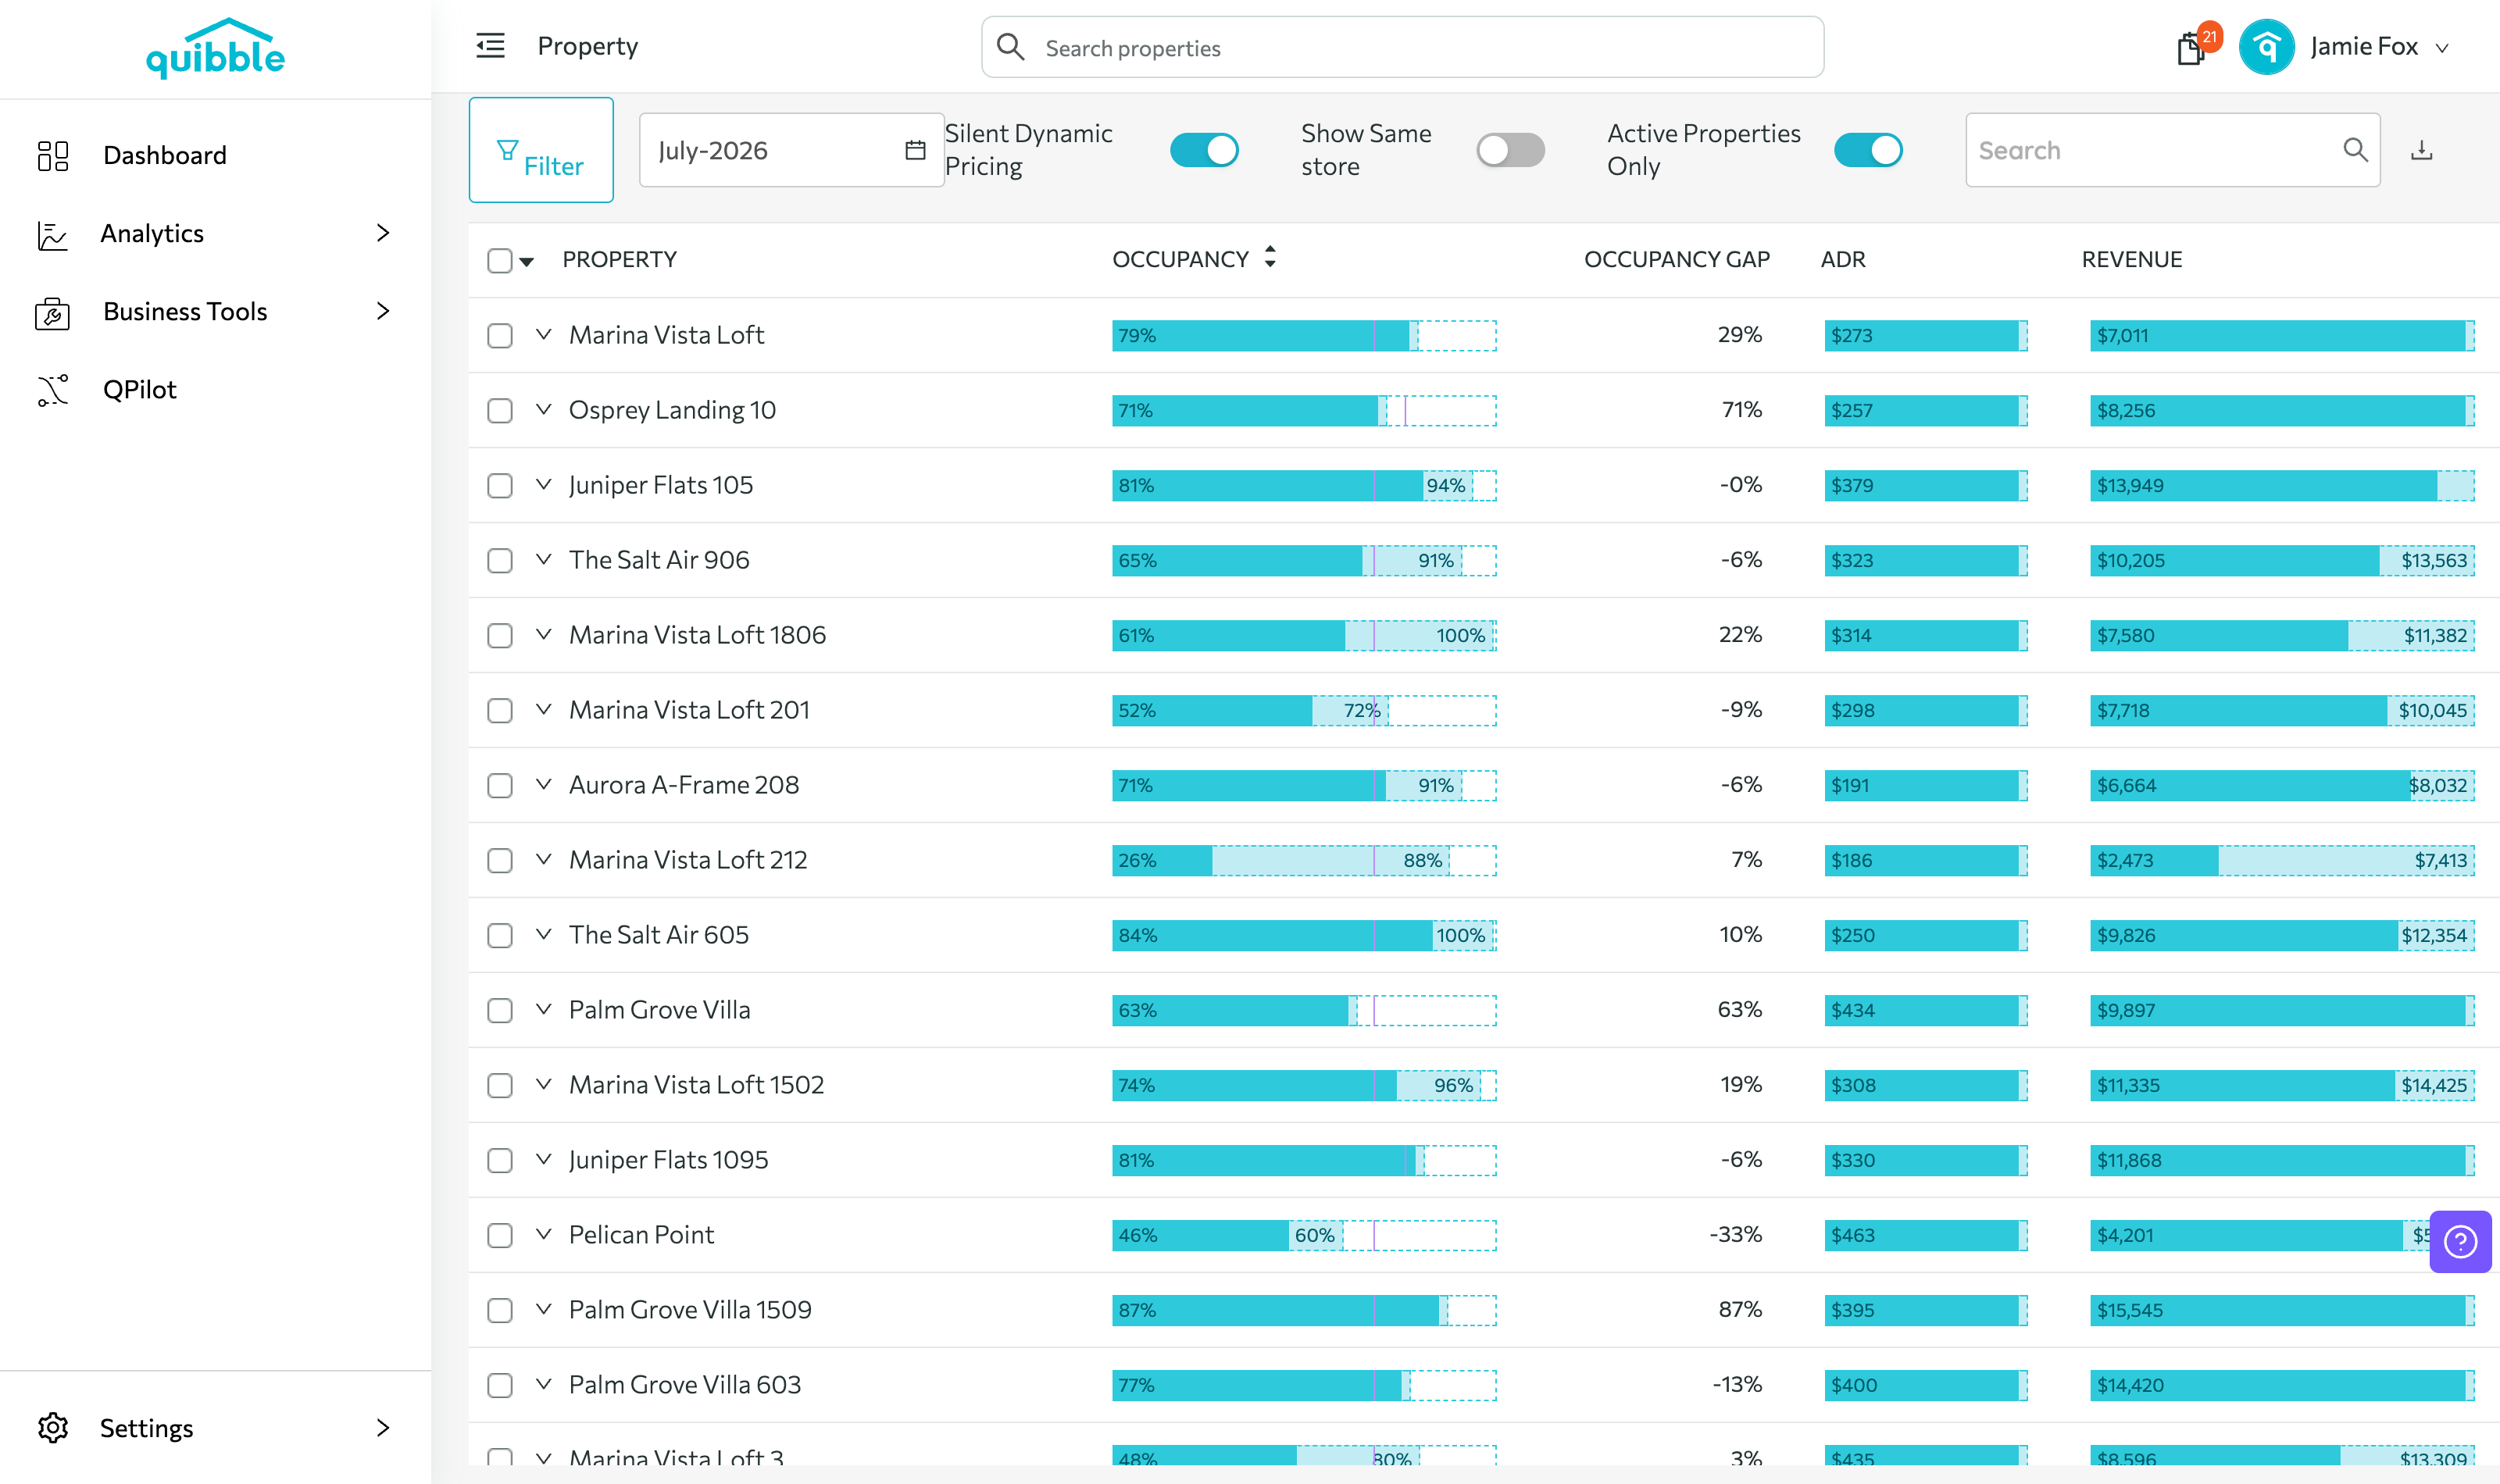Image resolution: width=2500 pixels, height=1484 pixels.
Task: Select the Osprey Landing 10 checkbox
Action: click(x=500, y=410)
